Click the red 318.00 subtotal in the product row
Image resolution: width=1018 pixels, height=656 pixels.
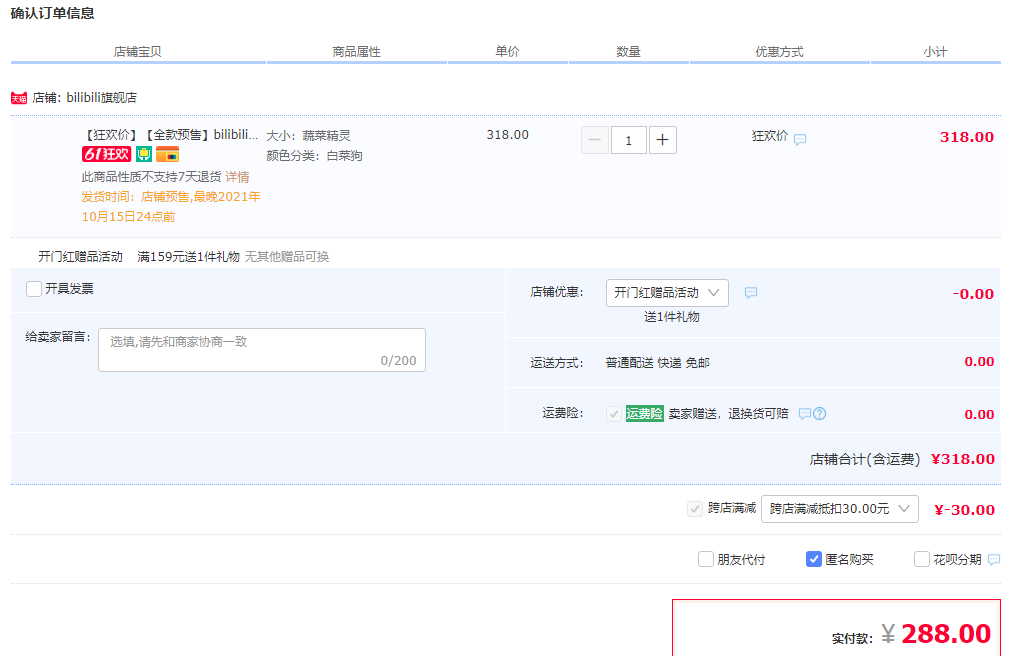967,137
